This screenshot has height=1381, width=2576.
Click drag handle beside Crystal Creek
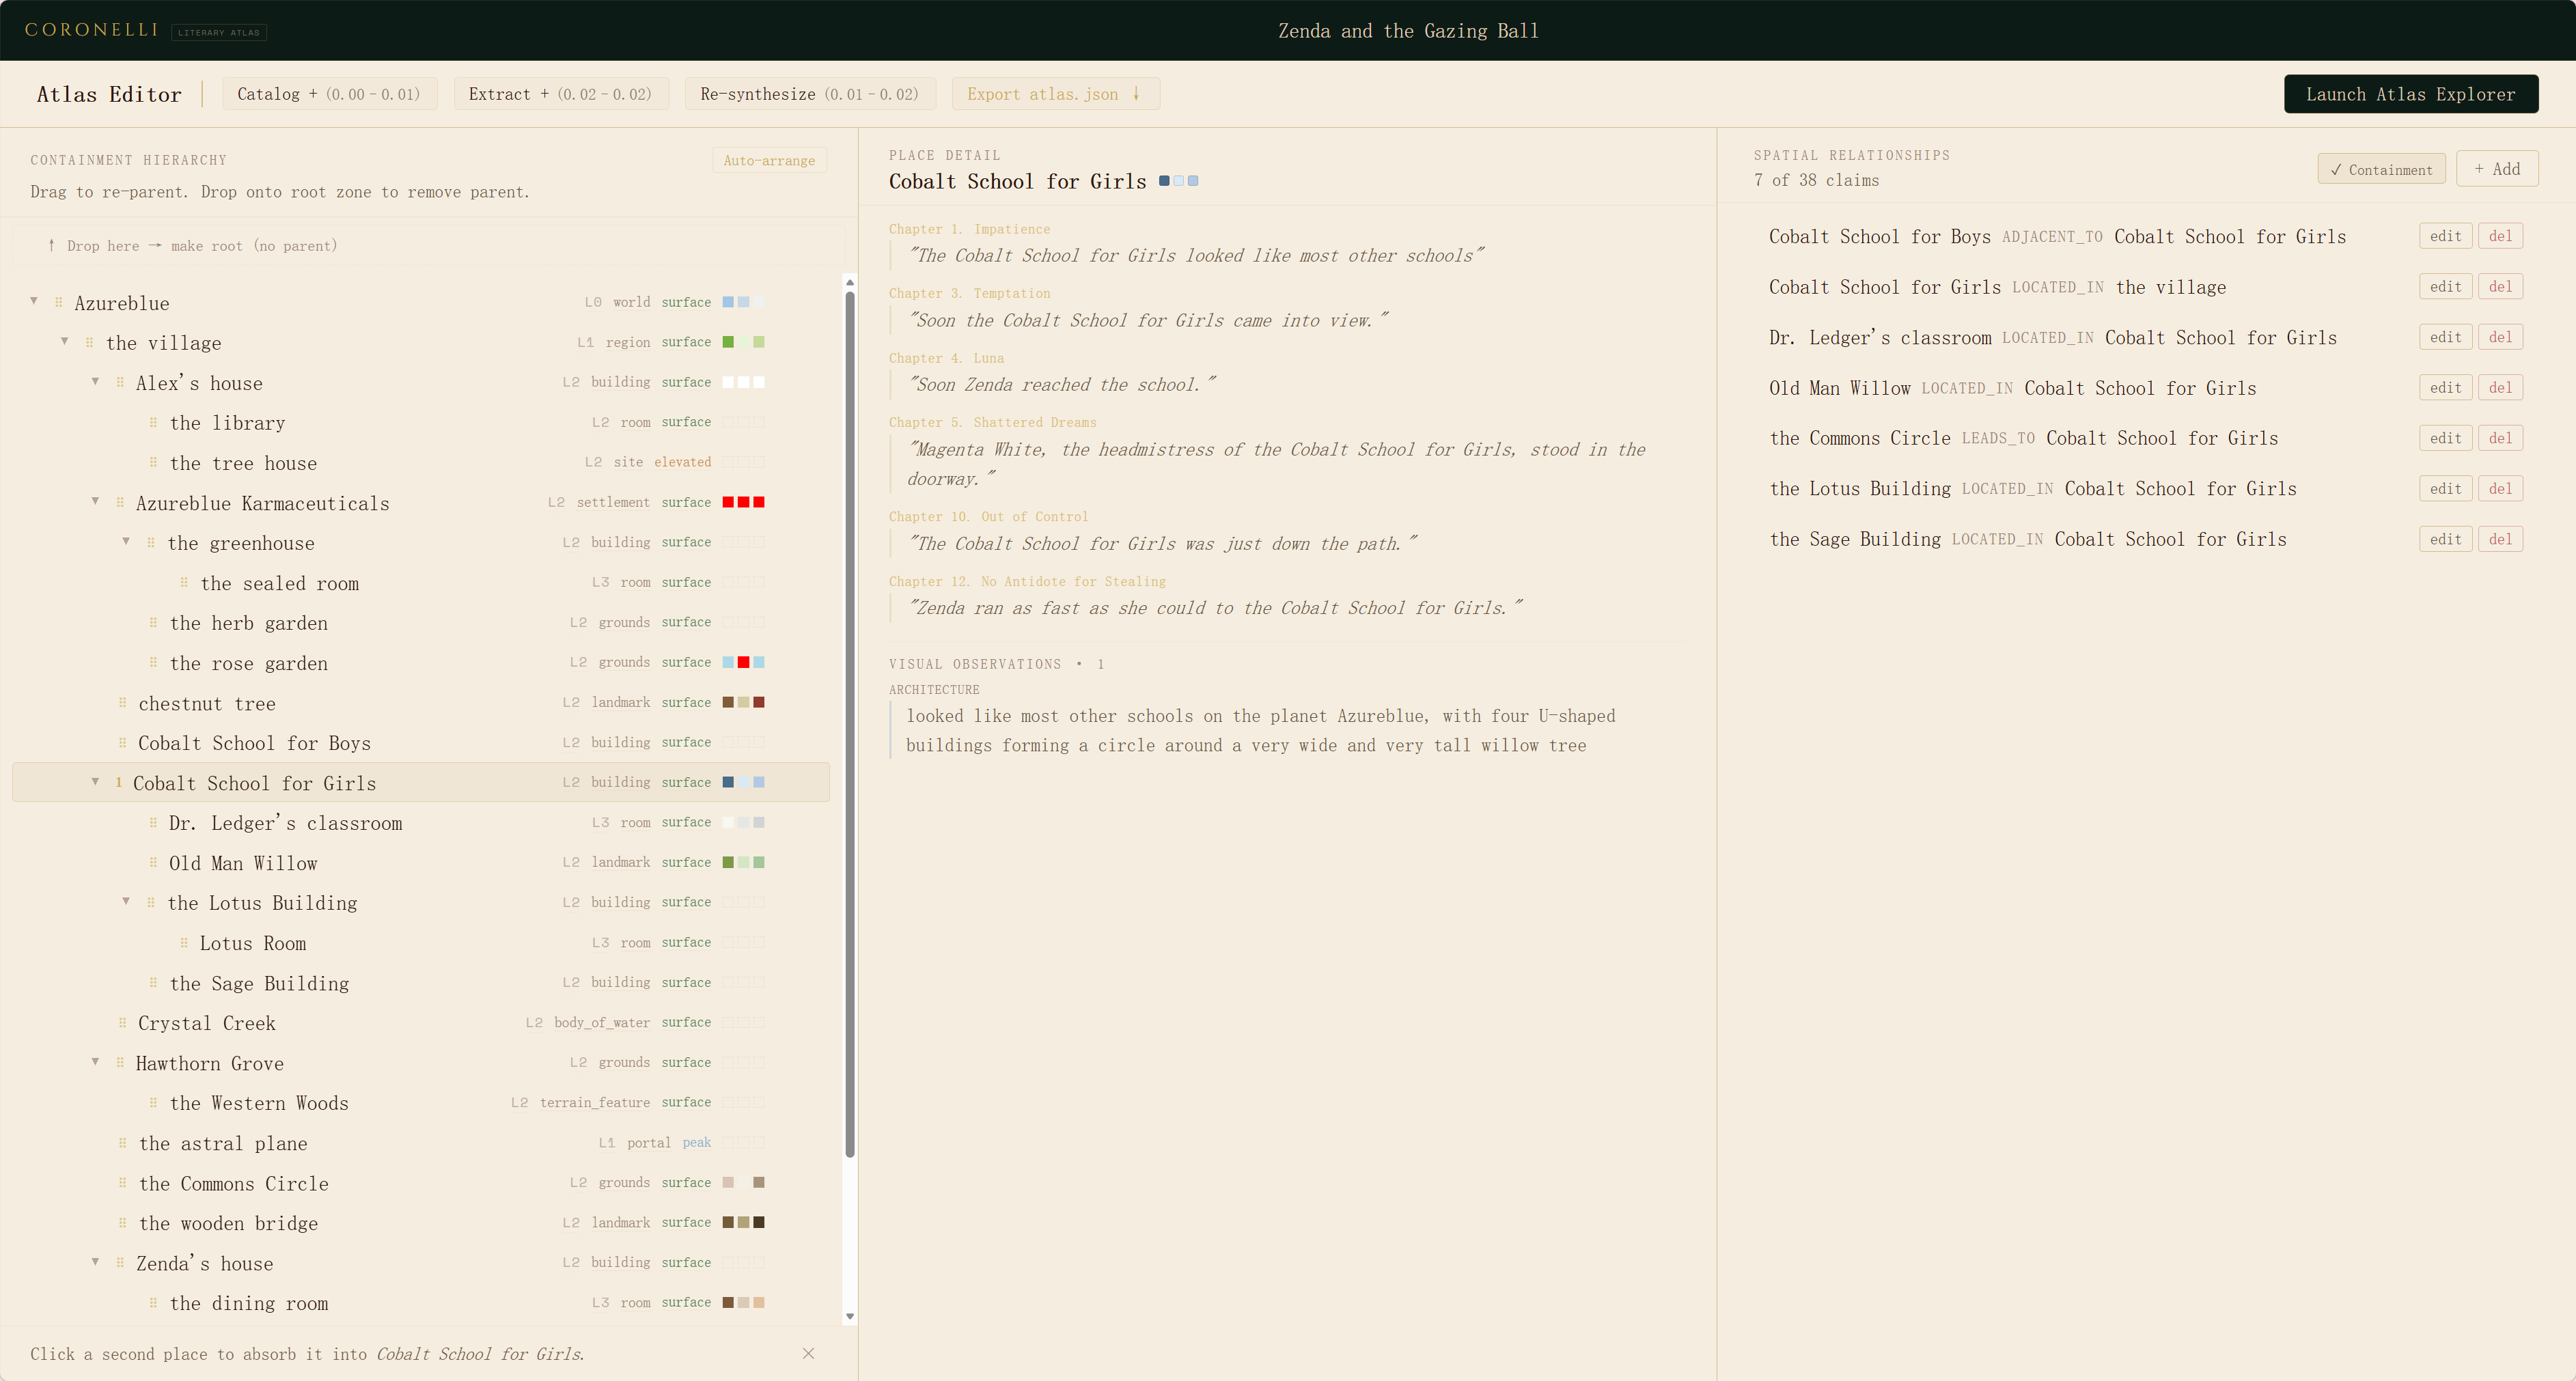coord(122,1022)
